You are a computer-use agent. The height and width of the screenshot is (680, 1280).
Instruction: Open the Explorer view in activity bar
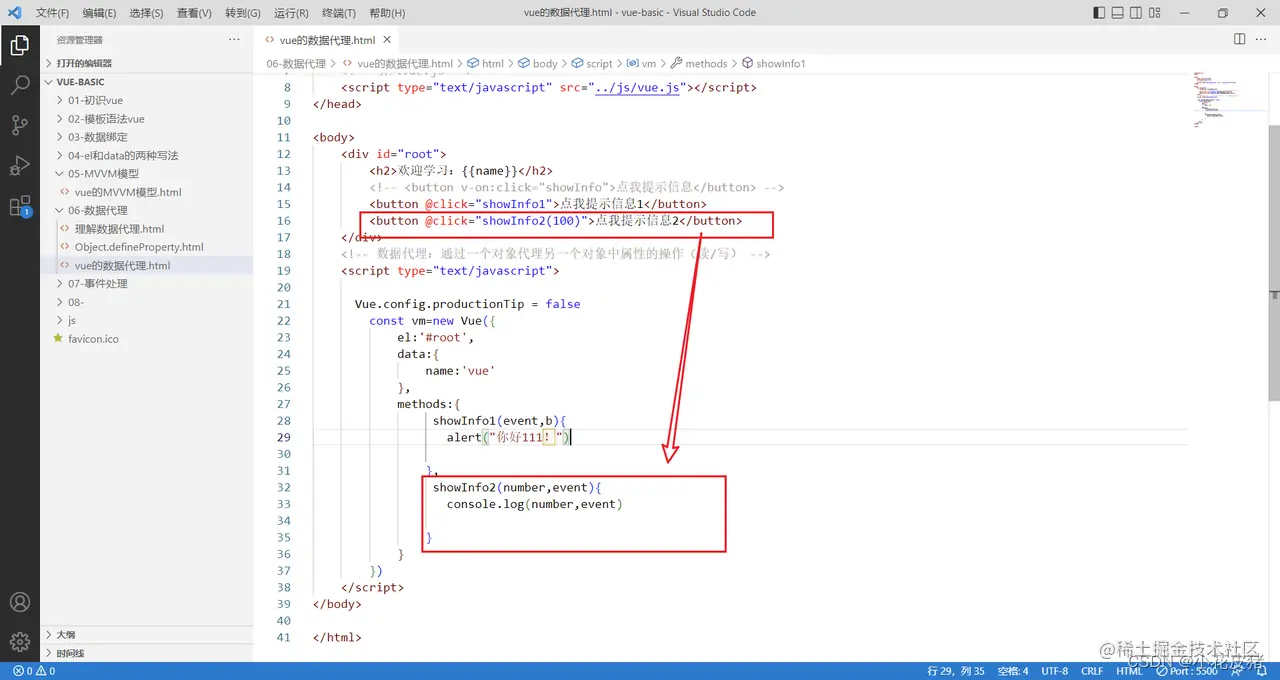[x=19, y=44]
